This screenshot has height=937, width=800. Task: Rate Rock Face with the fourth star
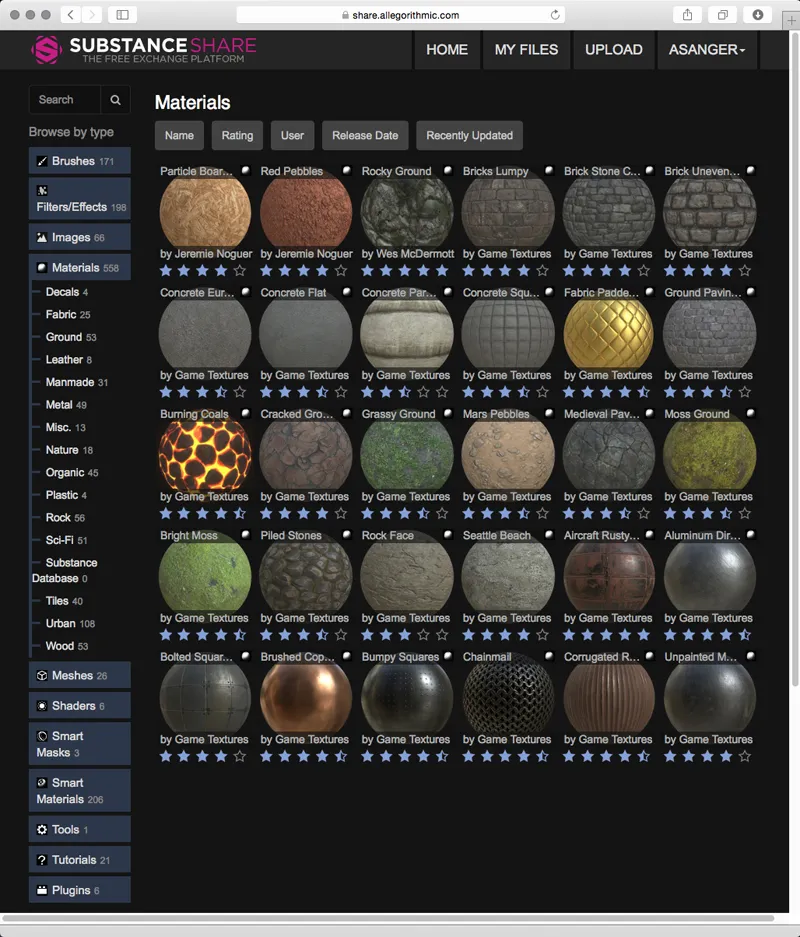coord(423,635)
